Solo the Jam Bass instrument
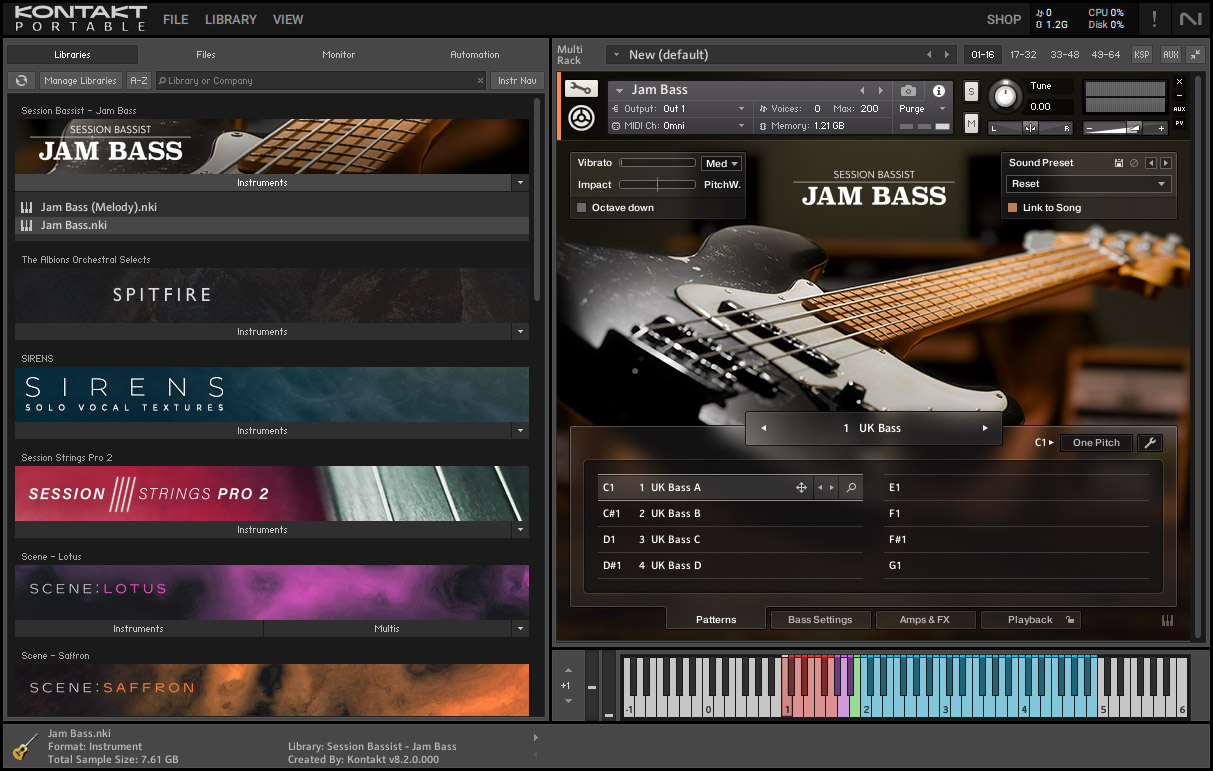The width and height of the screenshot is (1213, 771). pyautogui.click(x=970, y=92)
